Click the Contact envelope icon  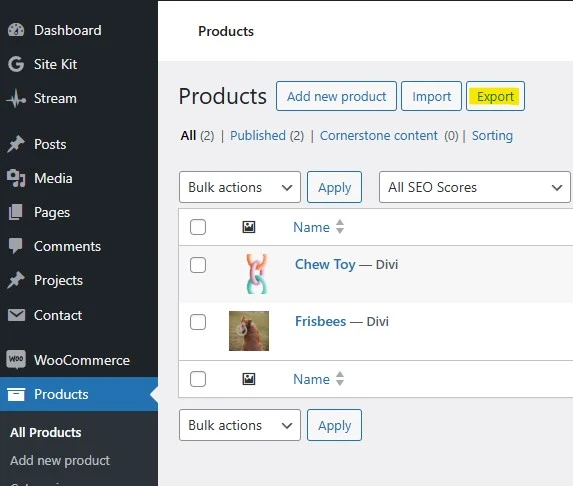click(x=16, y=315)
